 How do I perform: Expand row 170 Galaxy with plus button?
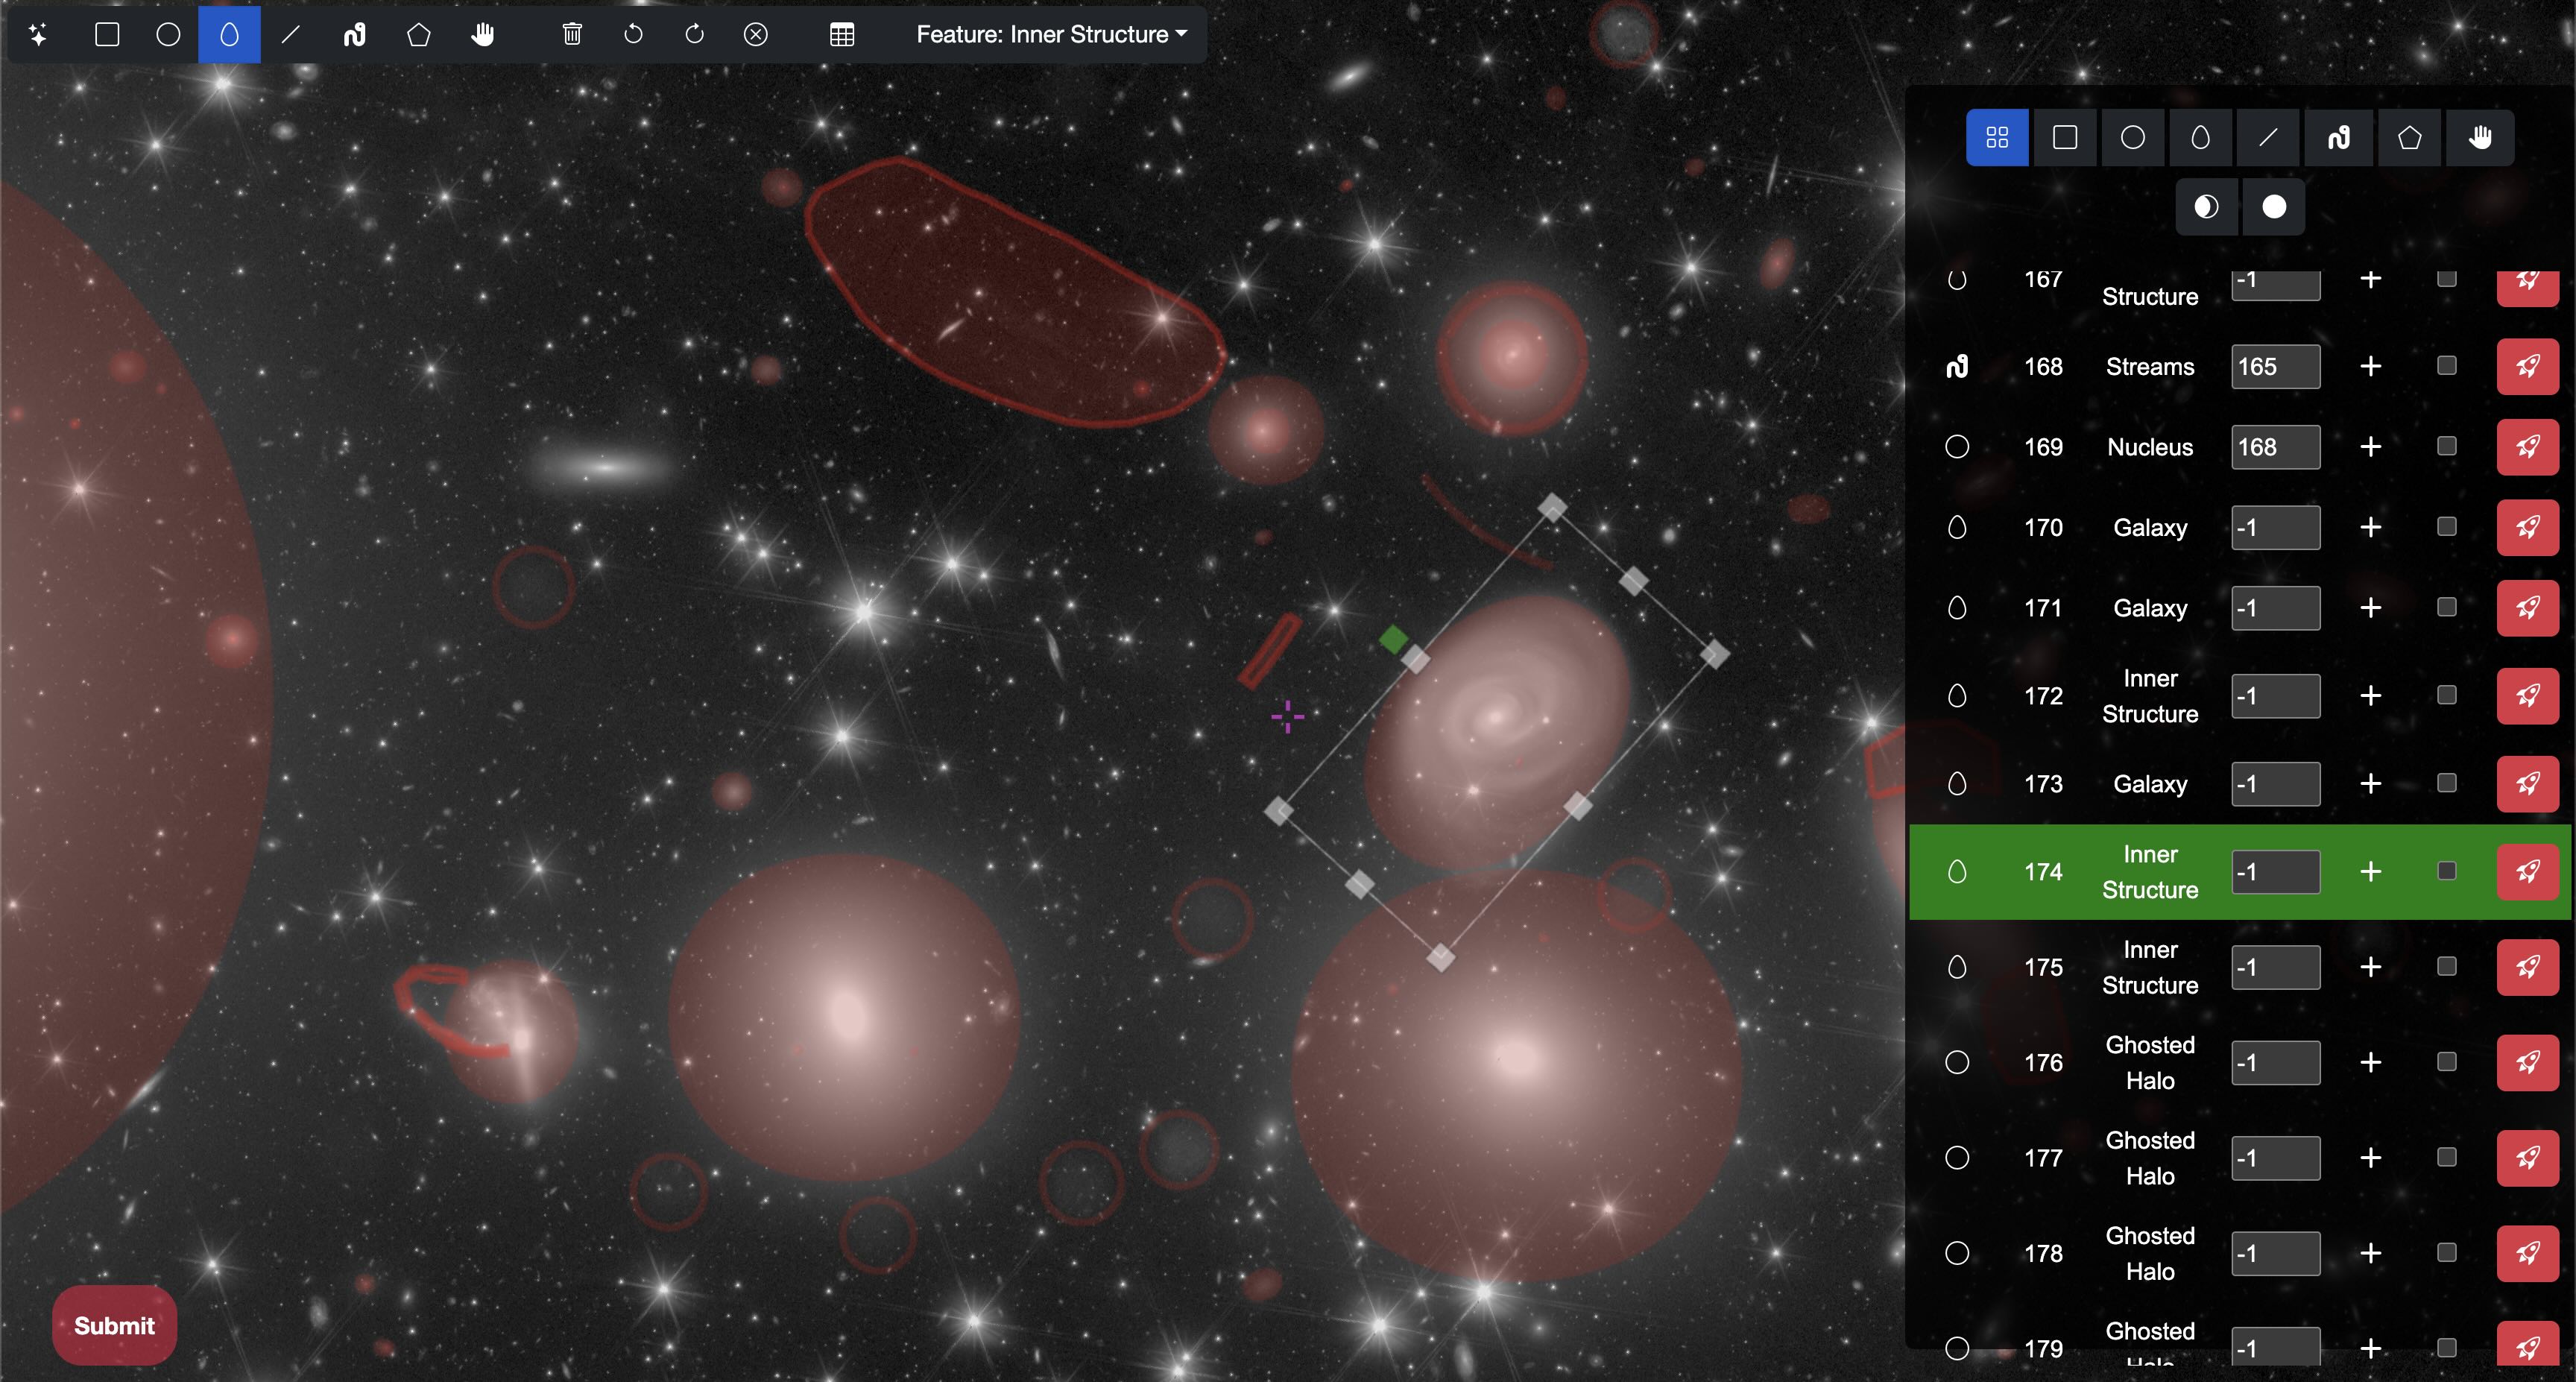pyautogui.click(x=2370, y=527)
